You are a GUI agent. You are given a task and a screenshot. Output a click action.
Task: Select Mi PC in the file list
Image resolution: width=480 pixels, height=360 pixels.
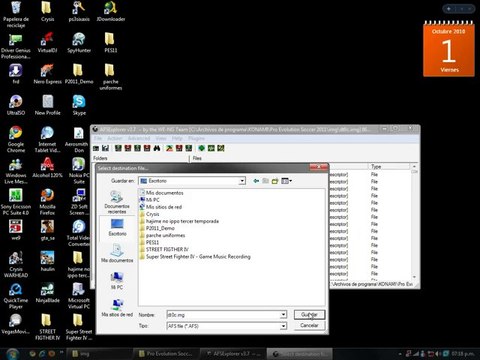pyautogui.click(x=149, y=200)
